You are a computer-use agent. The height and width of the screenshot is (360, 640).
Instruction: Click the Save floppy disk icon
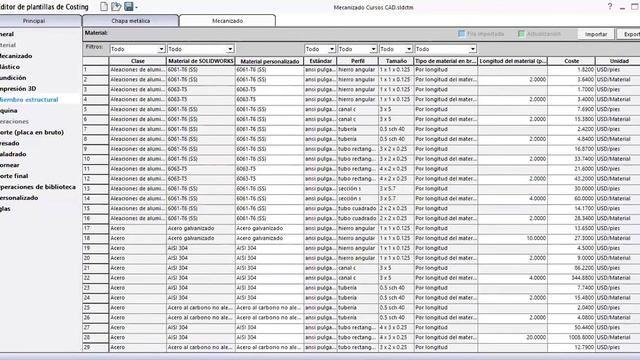point(129,7)
